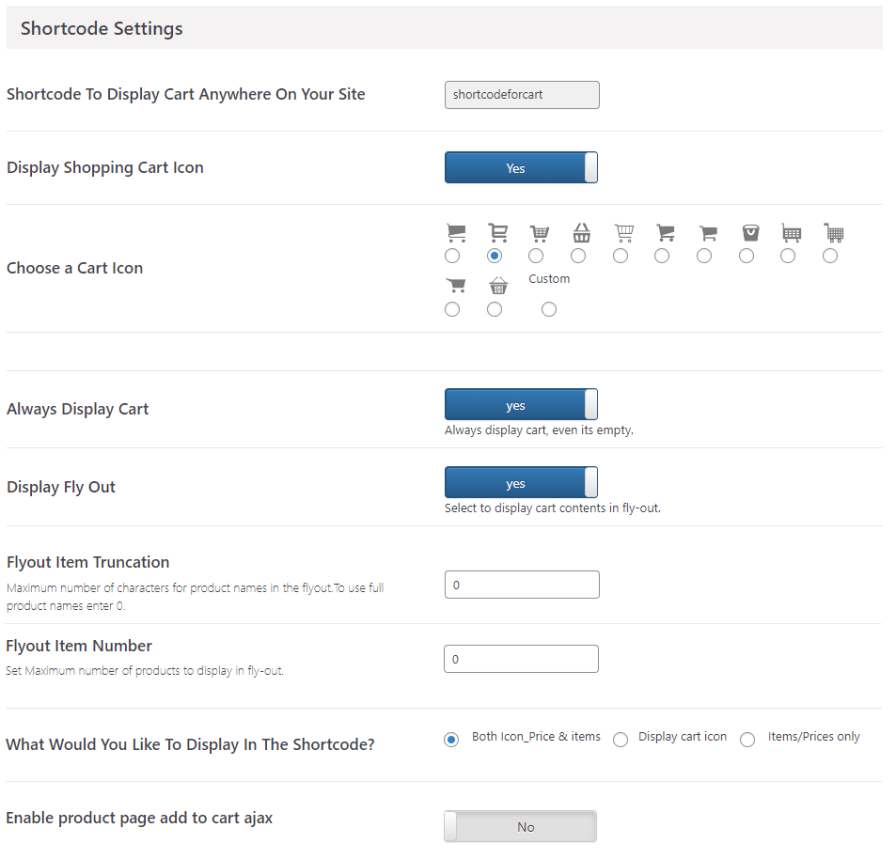This screenshot has width=896, height=859.
Task: Click the last cart icon in the top row
Action: pos(834,234)
